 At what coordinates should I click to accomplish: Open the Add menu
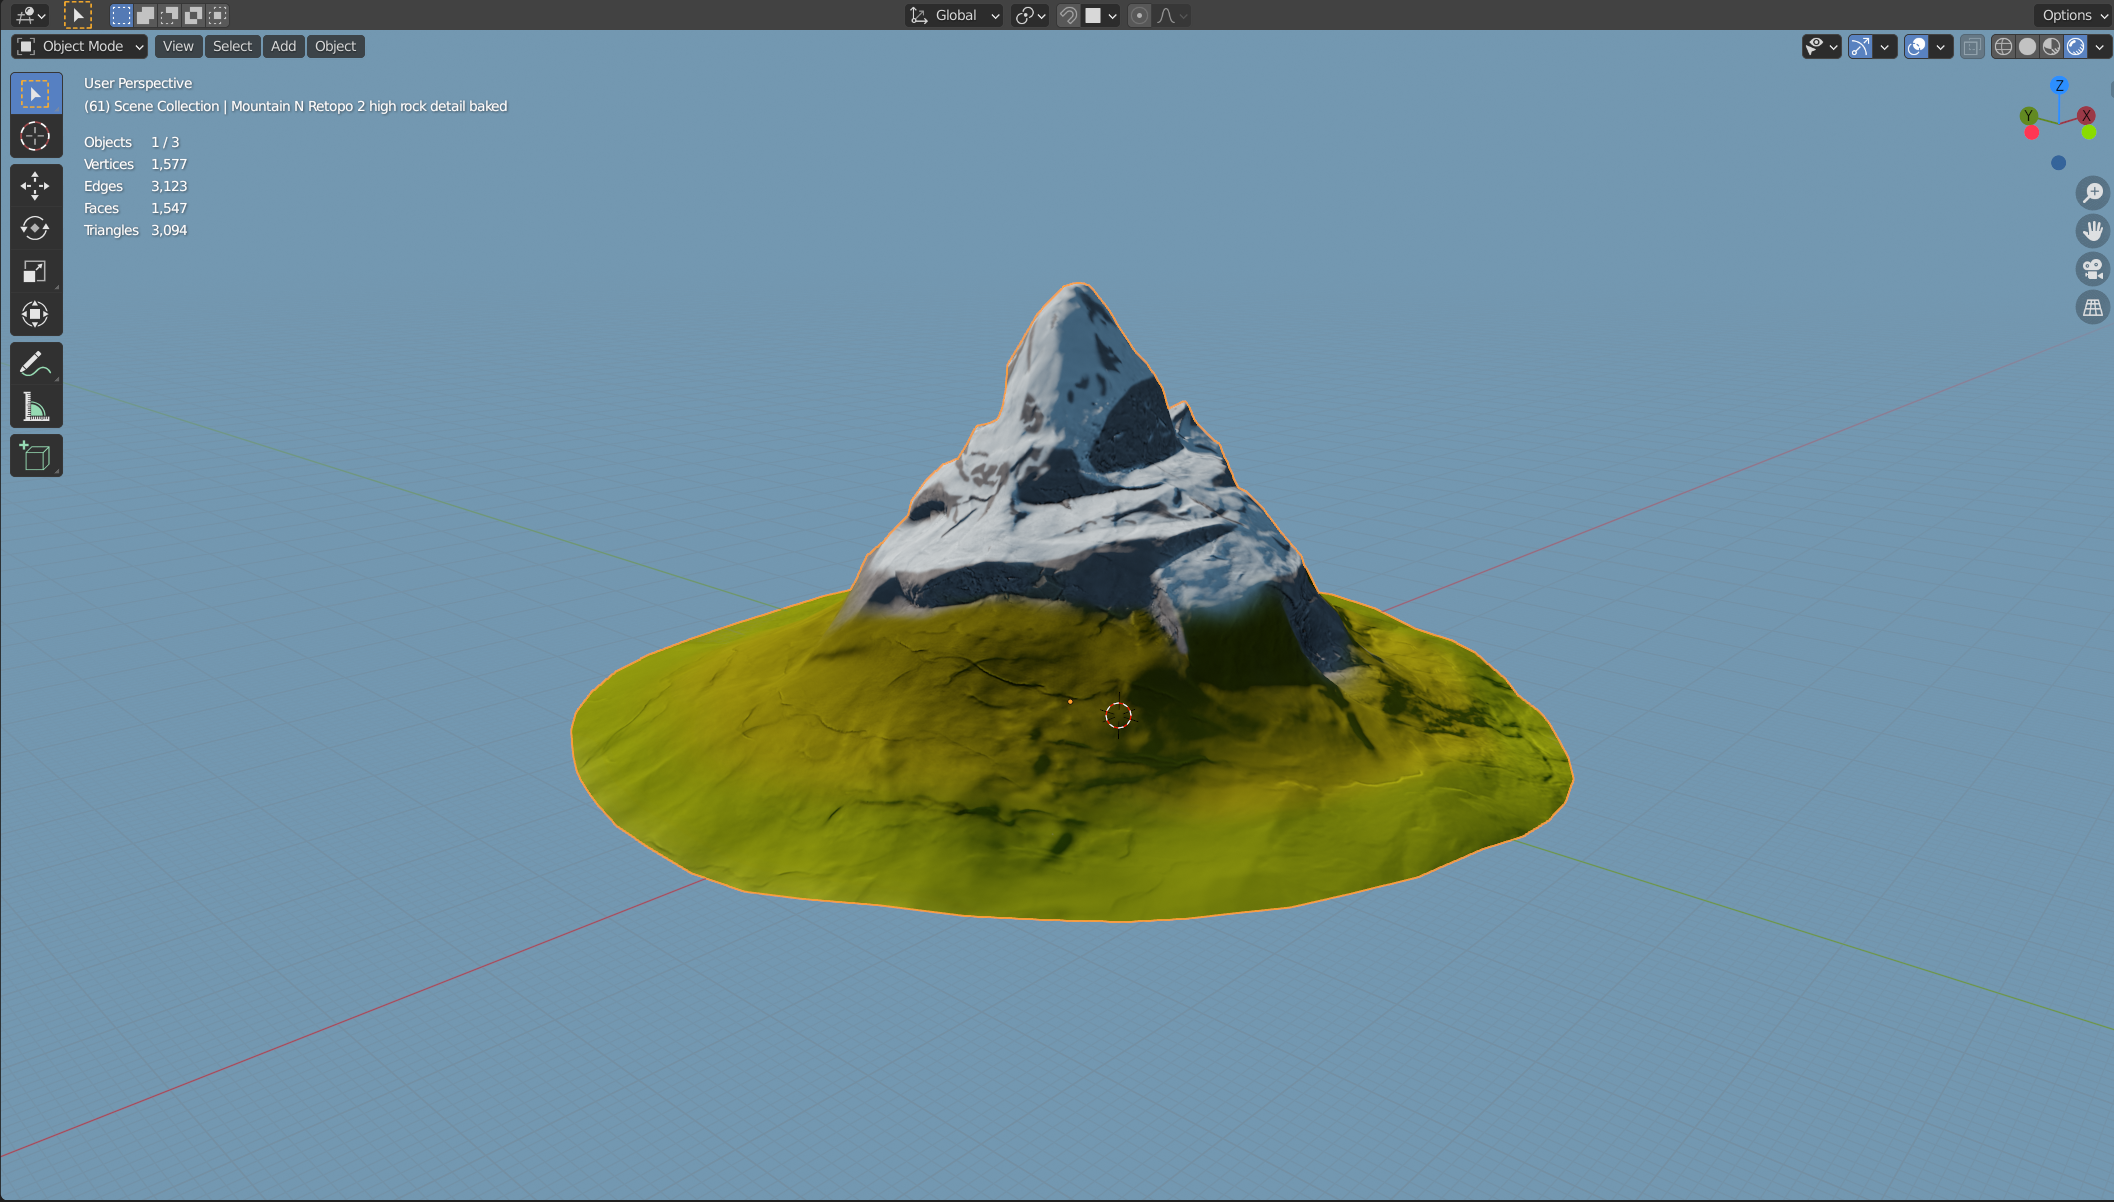(x=283, y=46)
